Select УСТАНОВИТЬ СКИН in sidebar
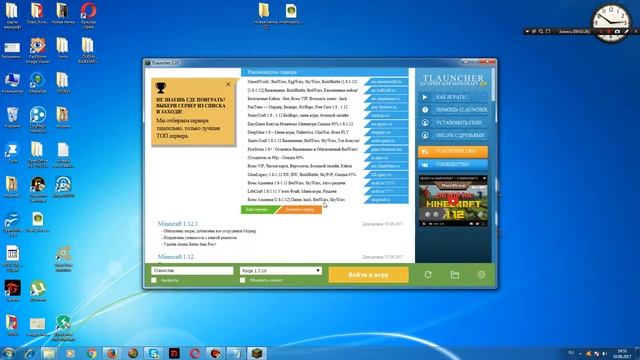The image size is (640, 360). [x=453, y=122]
